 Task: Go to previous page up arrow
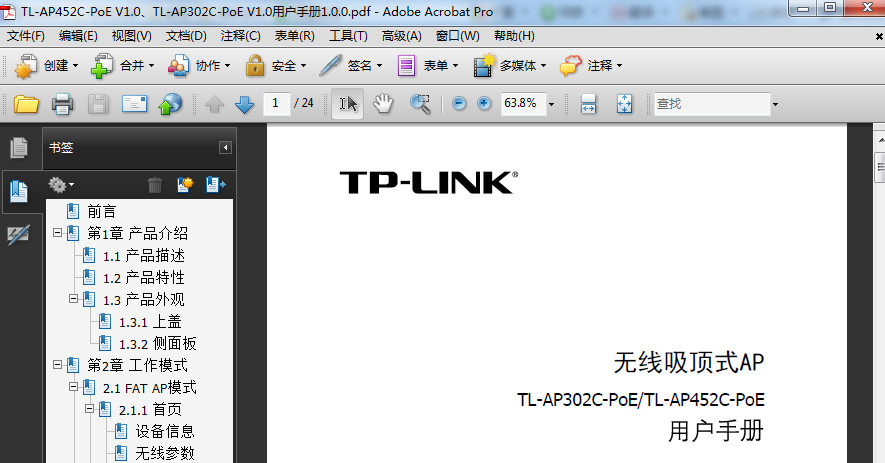[214, 104]
